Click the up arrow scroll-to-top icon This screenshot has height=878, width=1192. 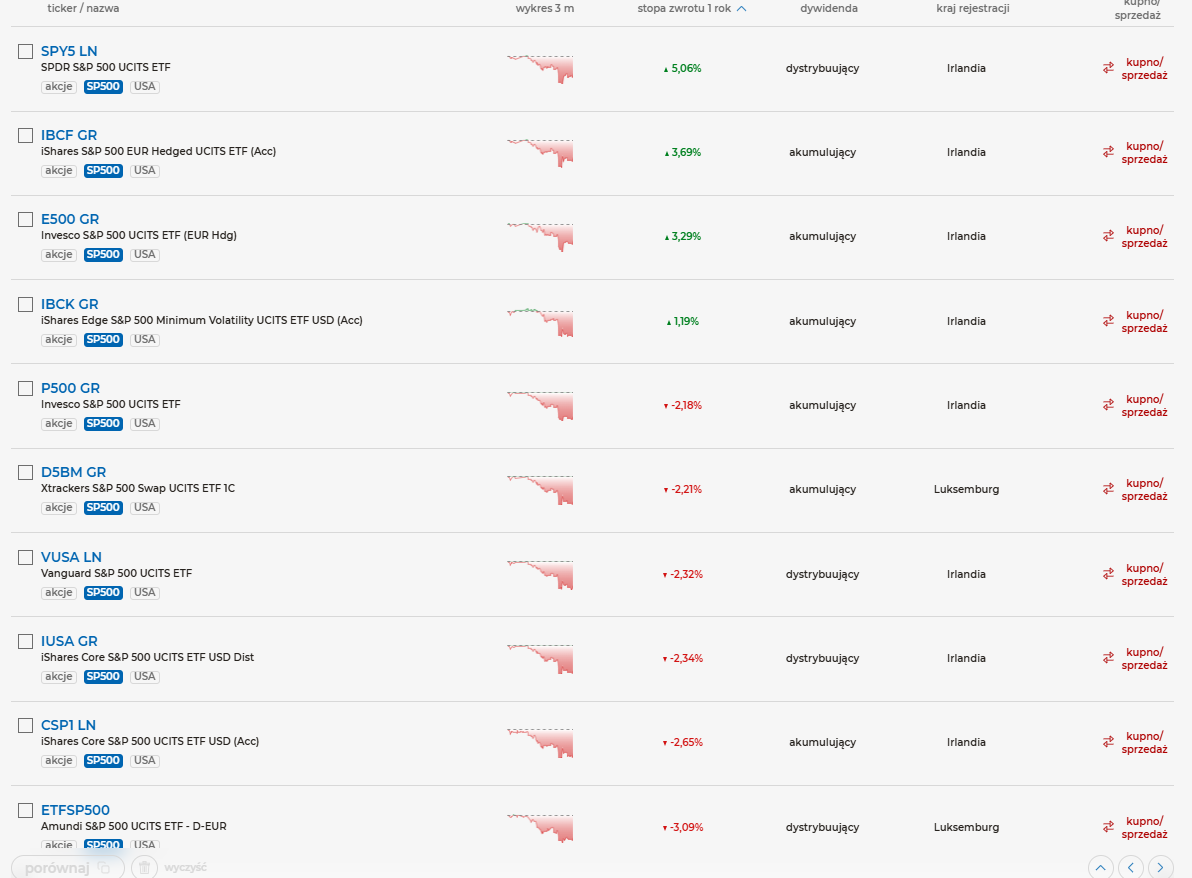(x=1101, y=867)
